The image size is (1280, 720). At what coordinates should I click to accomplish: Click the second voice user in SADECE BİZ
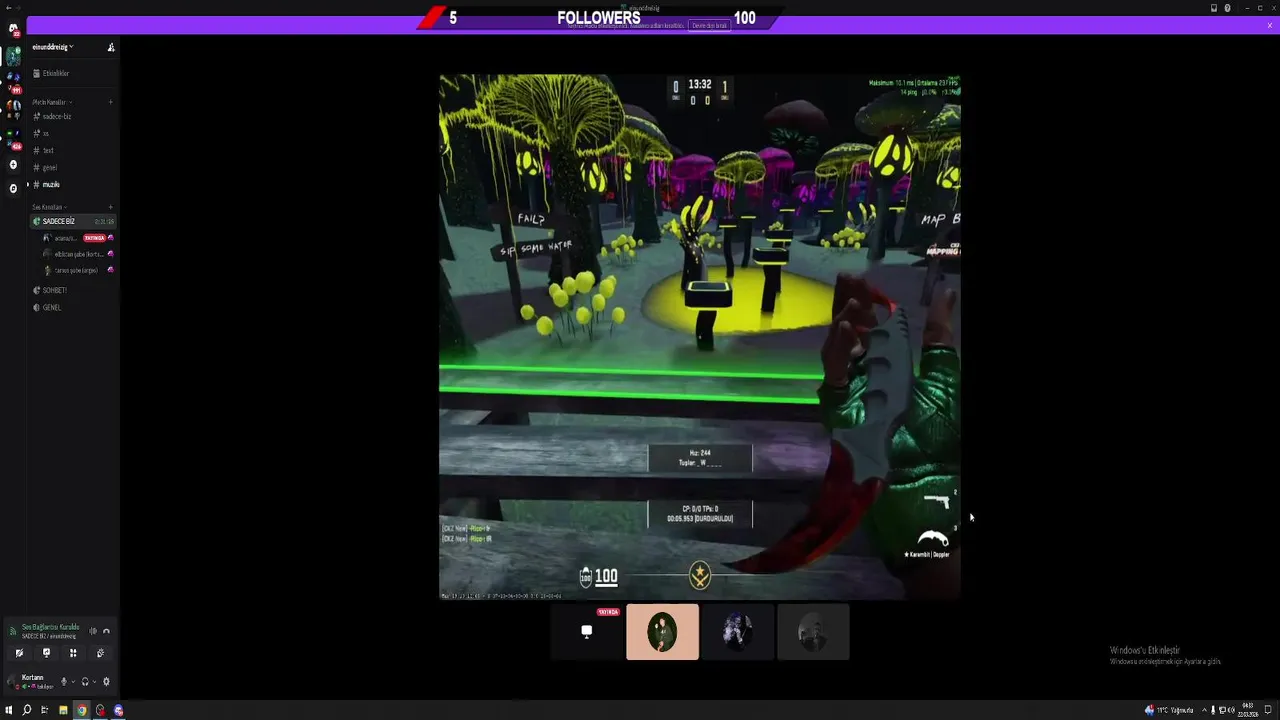[x=78, y=254]
